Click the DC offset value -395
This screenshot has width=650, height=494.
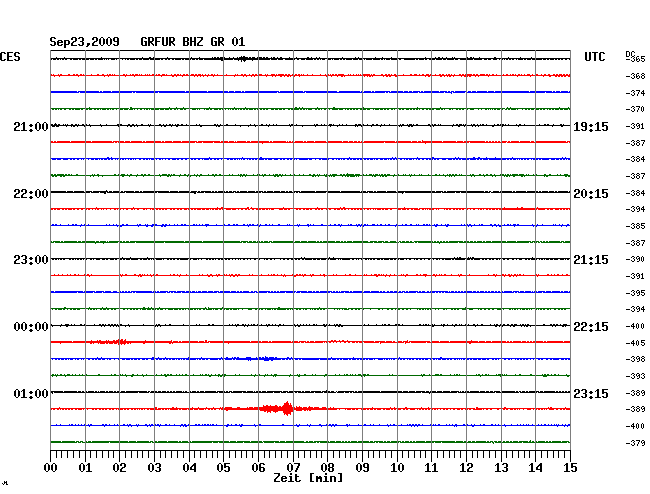coord(635,293)
